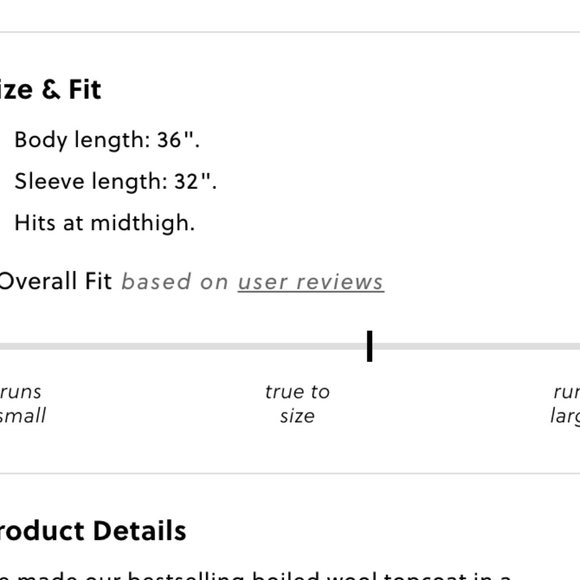Click the 'Body length' text
The image size is (580, 580).
82,140
